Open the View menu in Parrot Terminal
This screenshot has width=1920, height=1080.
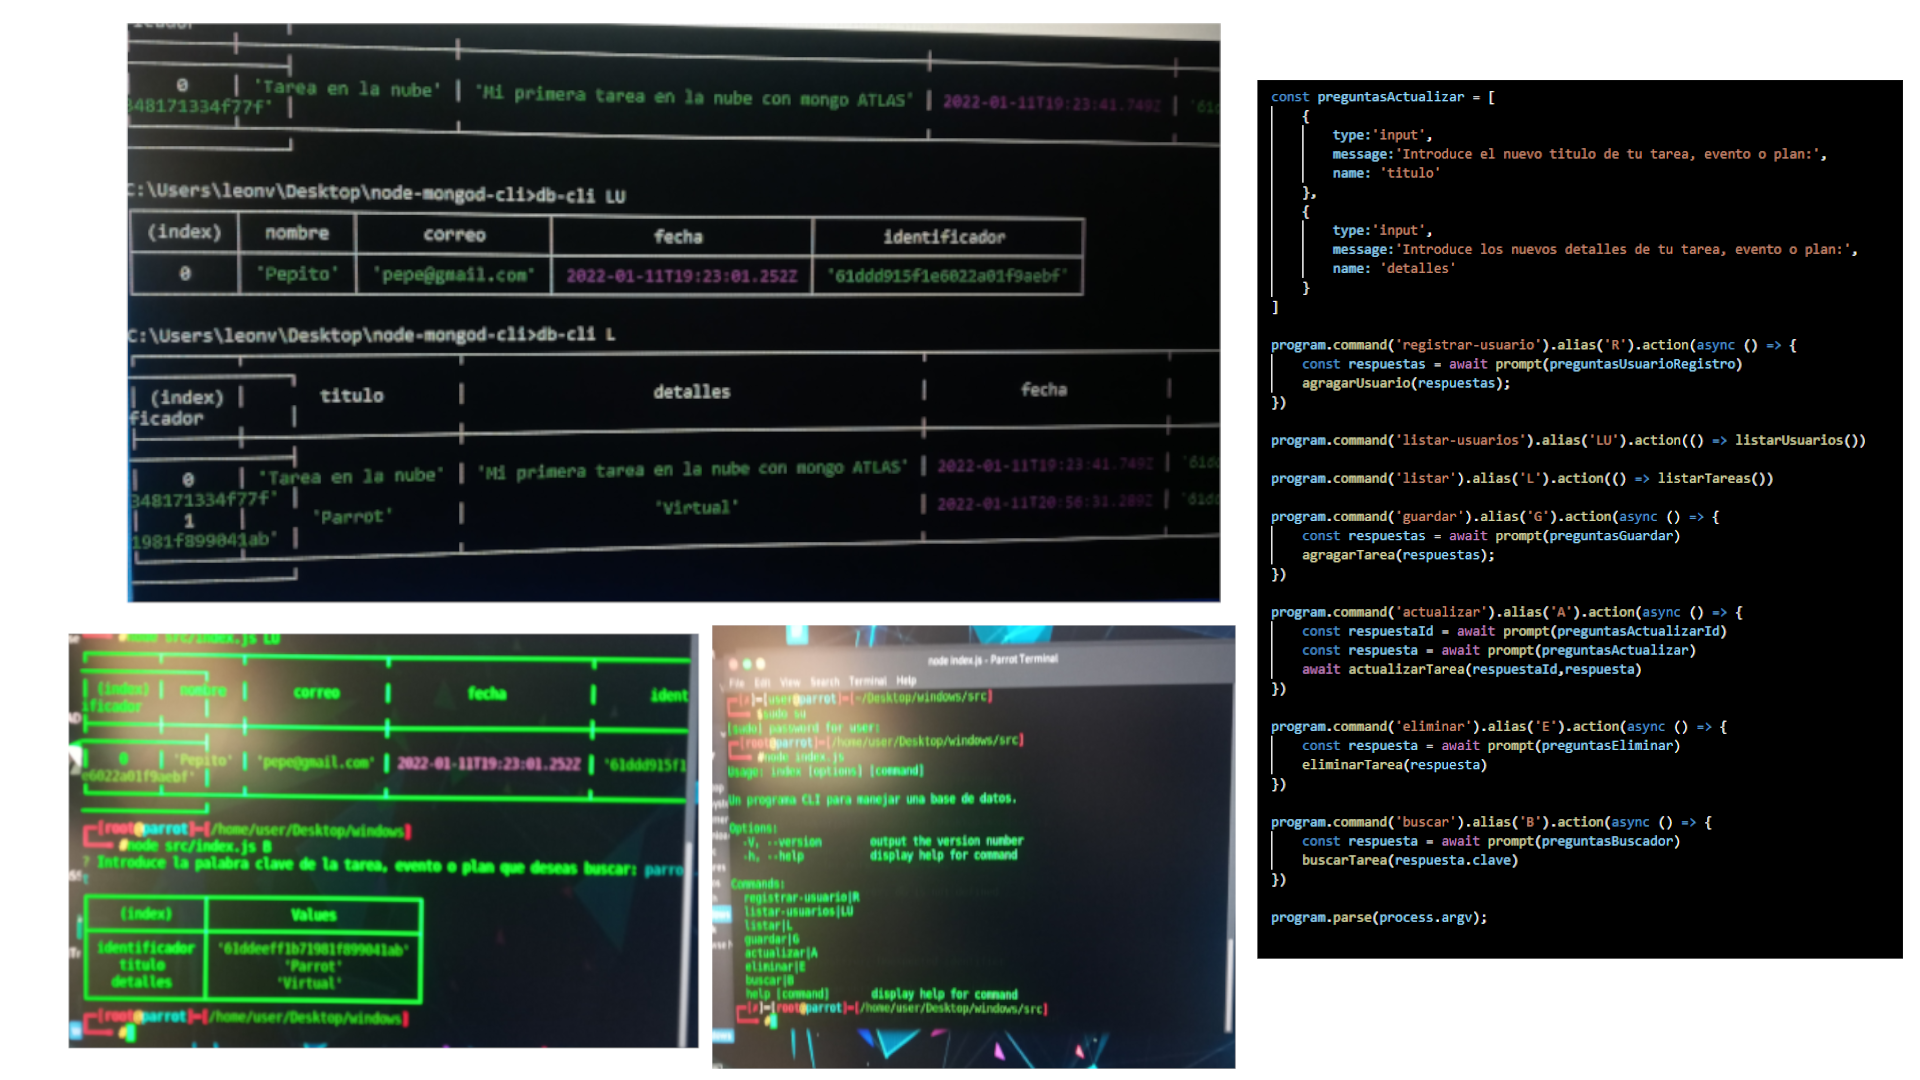click(x=790, y=682)
